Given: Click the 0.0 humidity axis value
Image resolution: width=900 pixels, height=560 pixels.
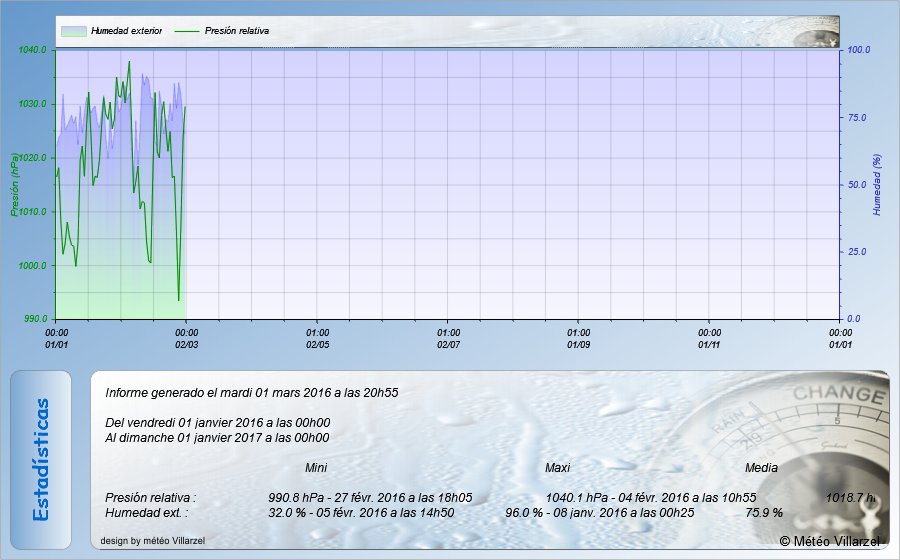Looking at the screenshot, I should [854, 319].
